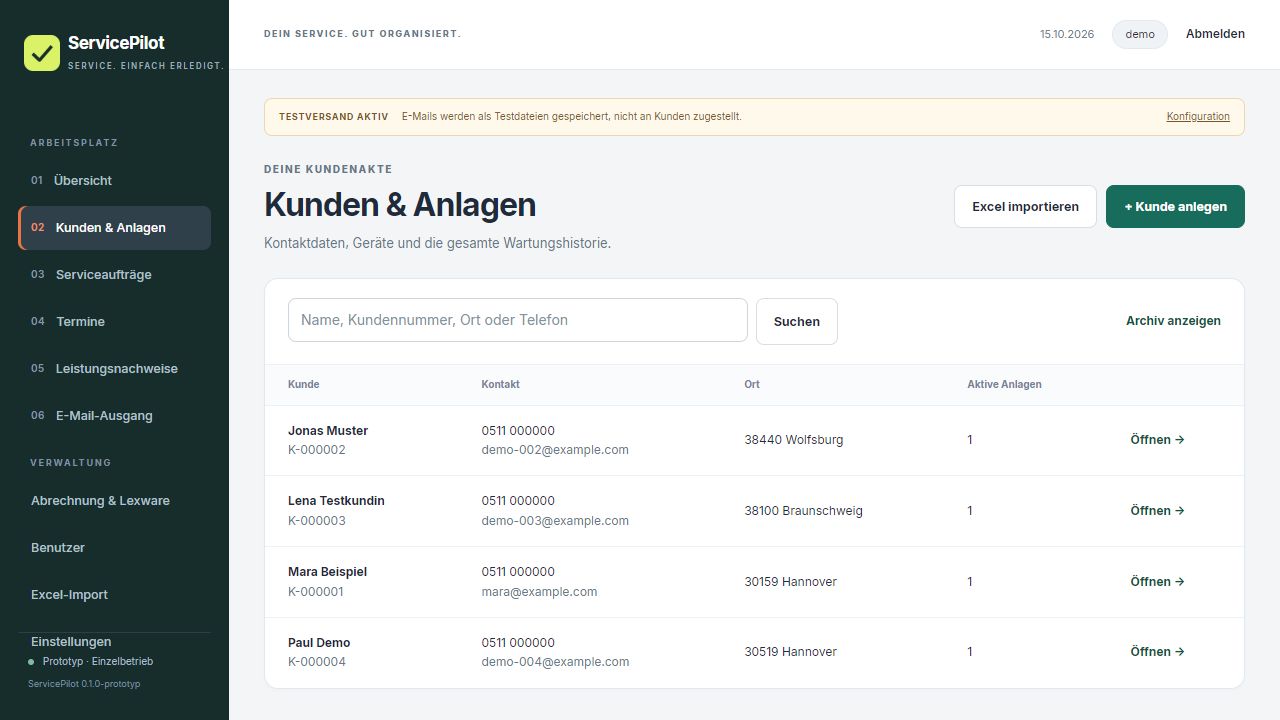Open the Übersicht sidebar item

tap(114, 181)
